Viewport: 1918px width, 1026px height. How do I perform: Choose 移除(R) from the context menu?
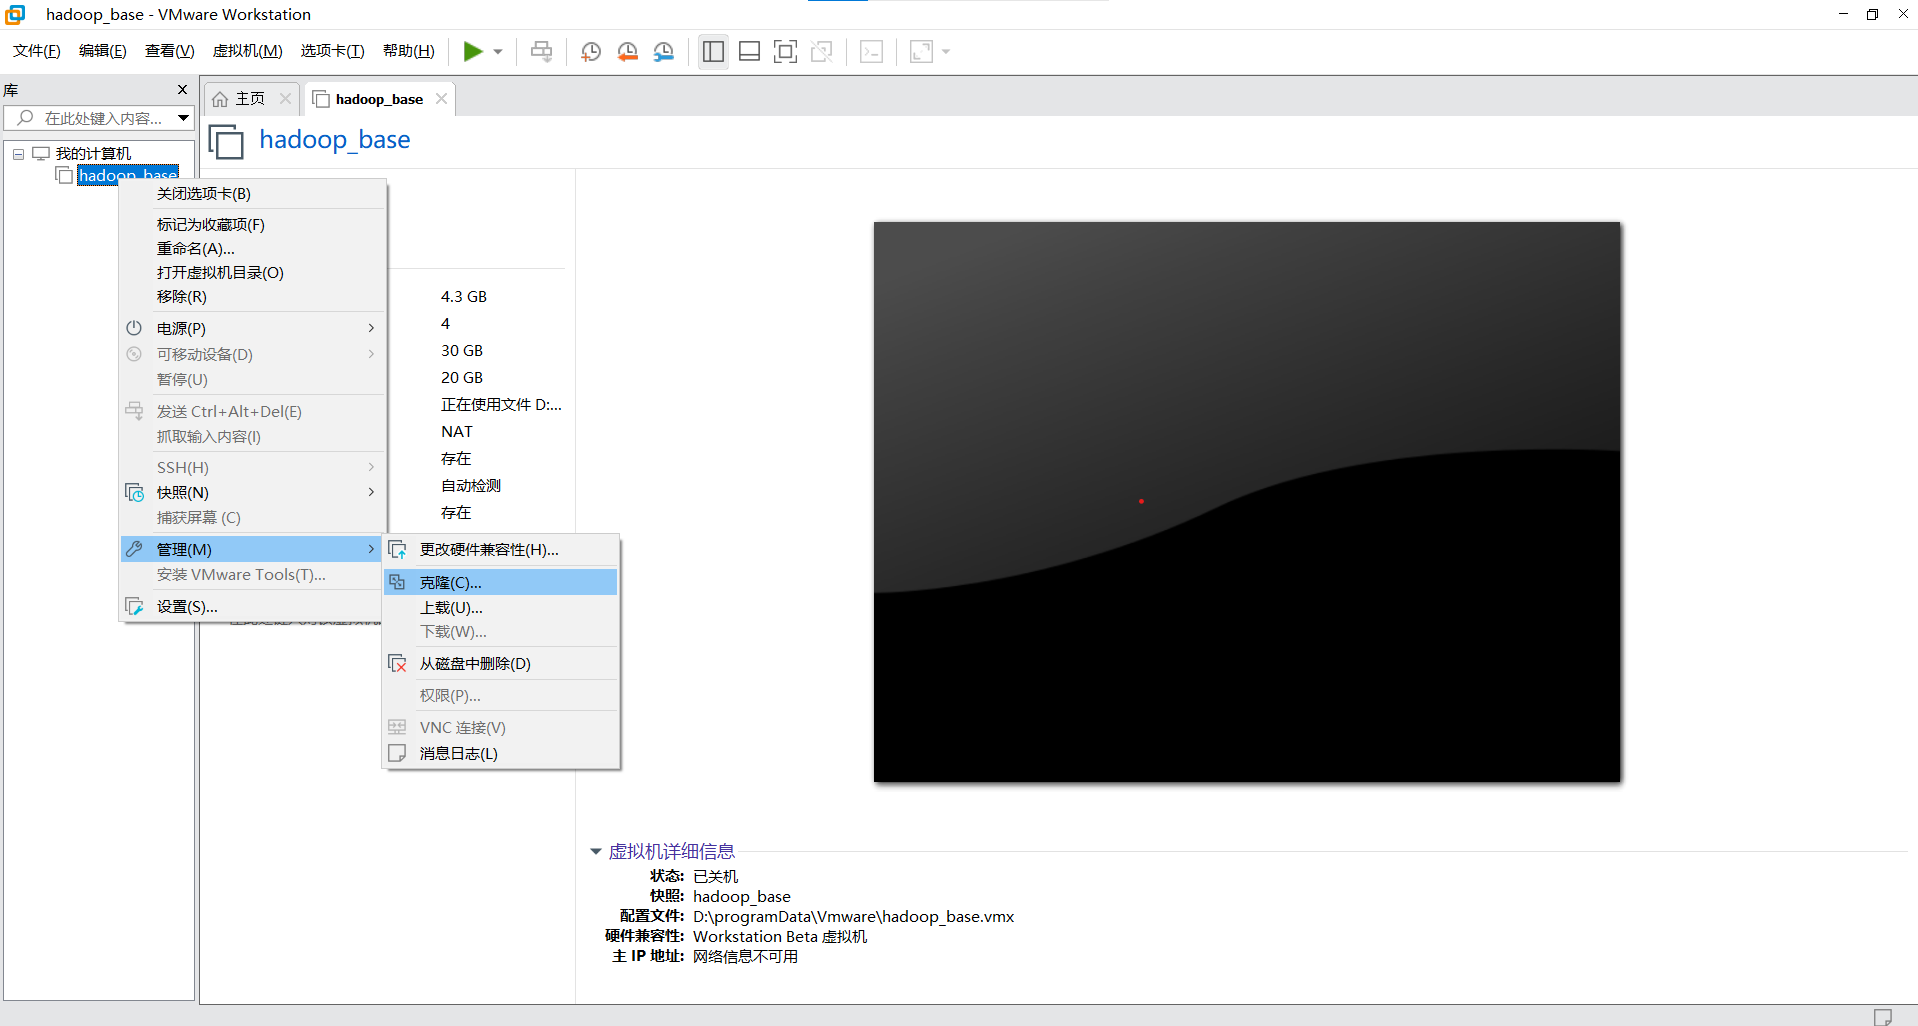(253, 297)
